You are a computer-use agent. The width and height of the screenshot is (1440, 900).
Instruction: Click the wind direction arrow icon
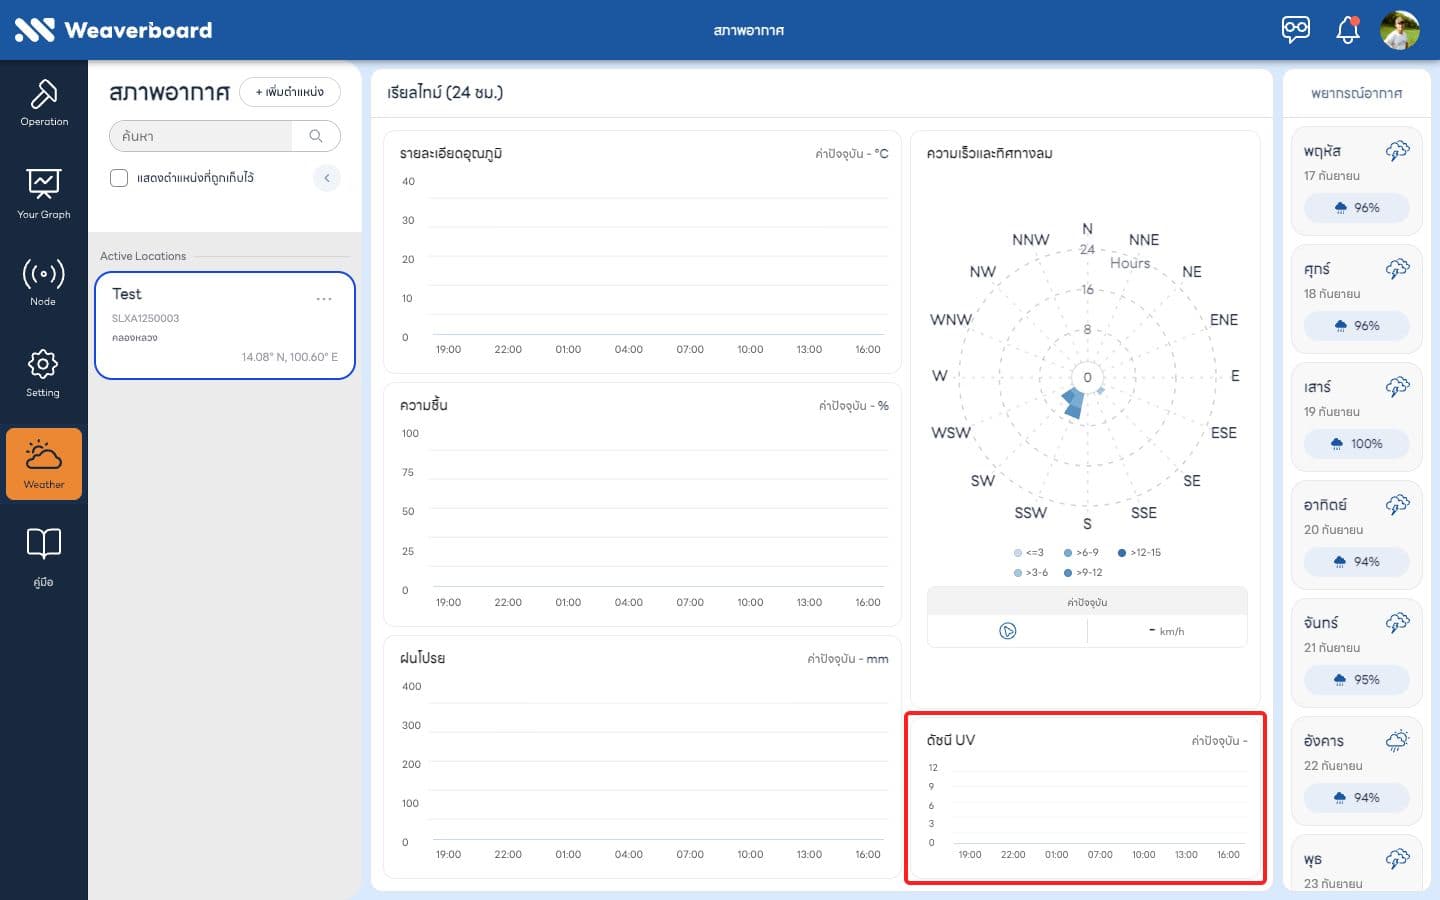[1007, 631]
